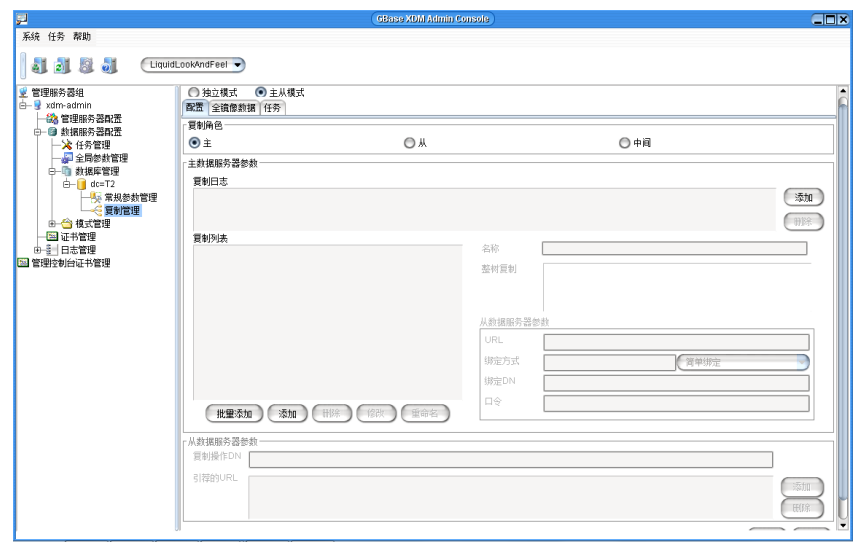Screen dimensions: 856x549
Task: Click the 批量添加 button
Action: [234, 414]
